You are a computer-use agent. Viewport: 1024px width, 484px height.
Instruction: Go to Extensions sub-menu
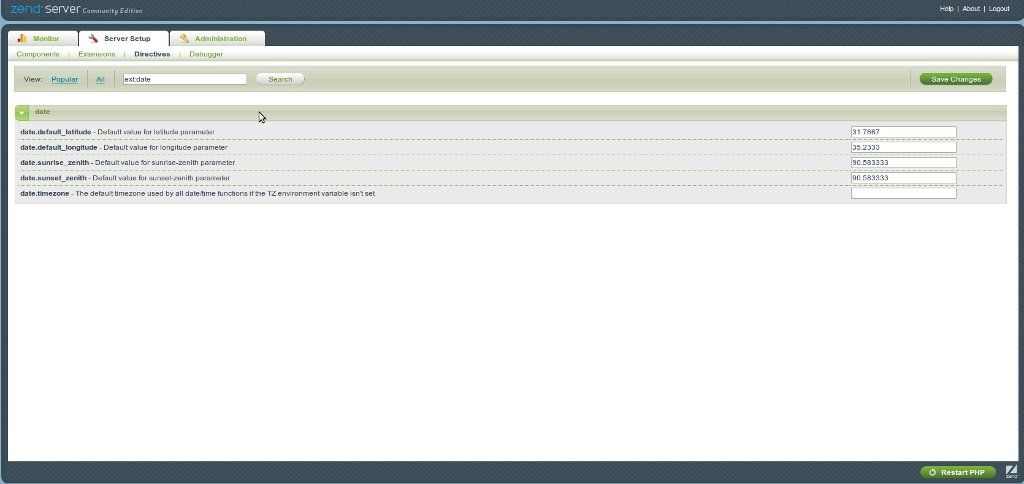[x=97, y=54]
